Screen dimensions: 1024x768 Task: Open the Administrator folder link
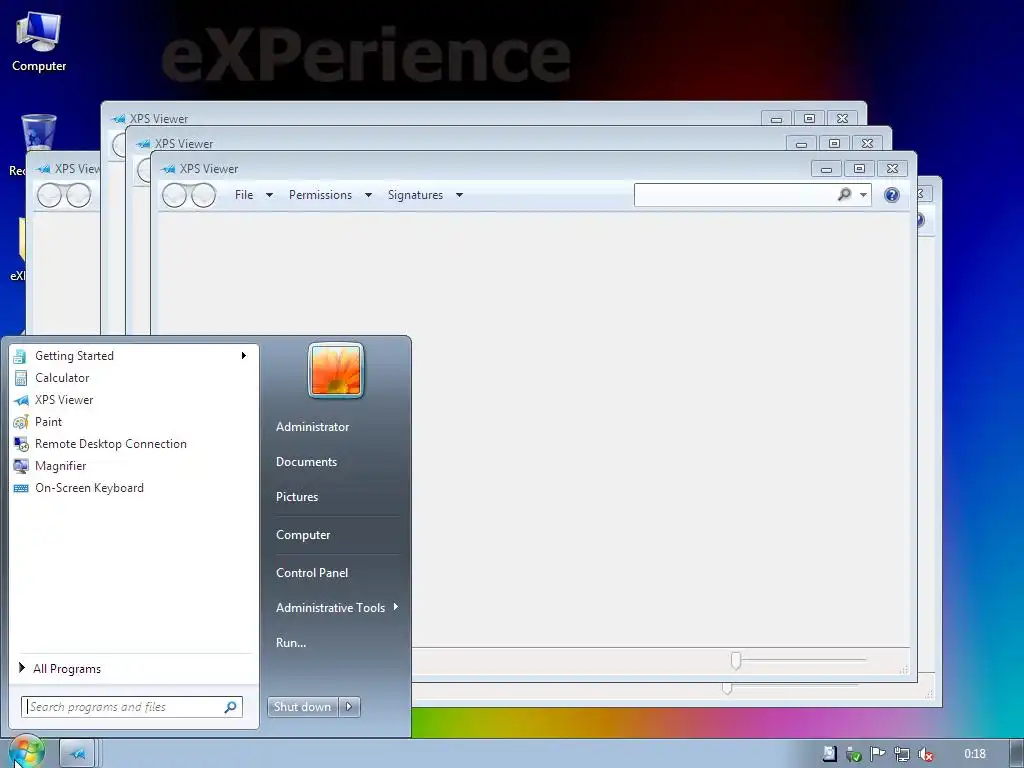click(312, 426)
